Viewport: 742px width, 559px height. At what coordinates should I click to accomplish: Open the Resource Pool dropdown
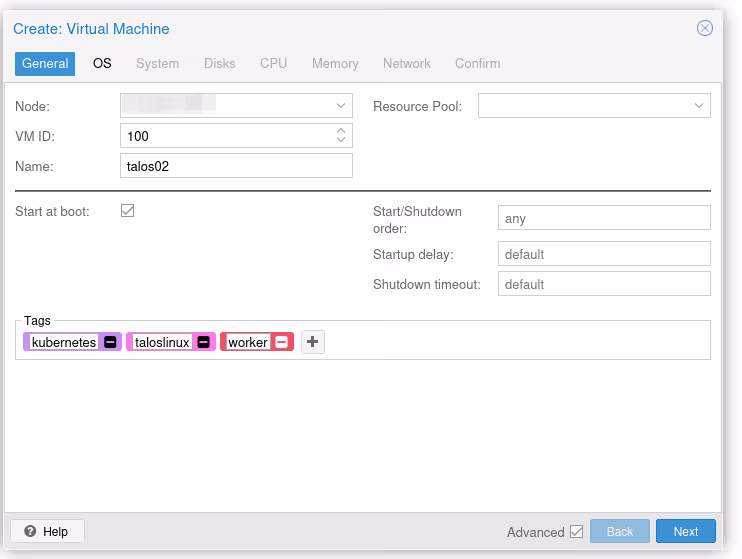(x=698, y=106)
